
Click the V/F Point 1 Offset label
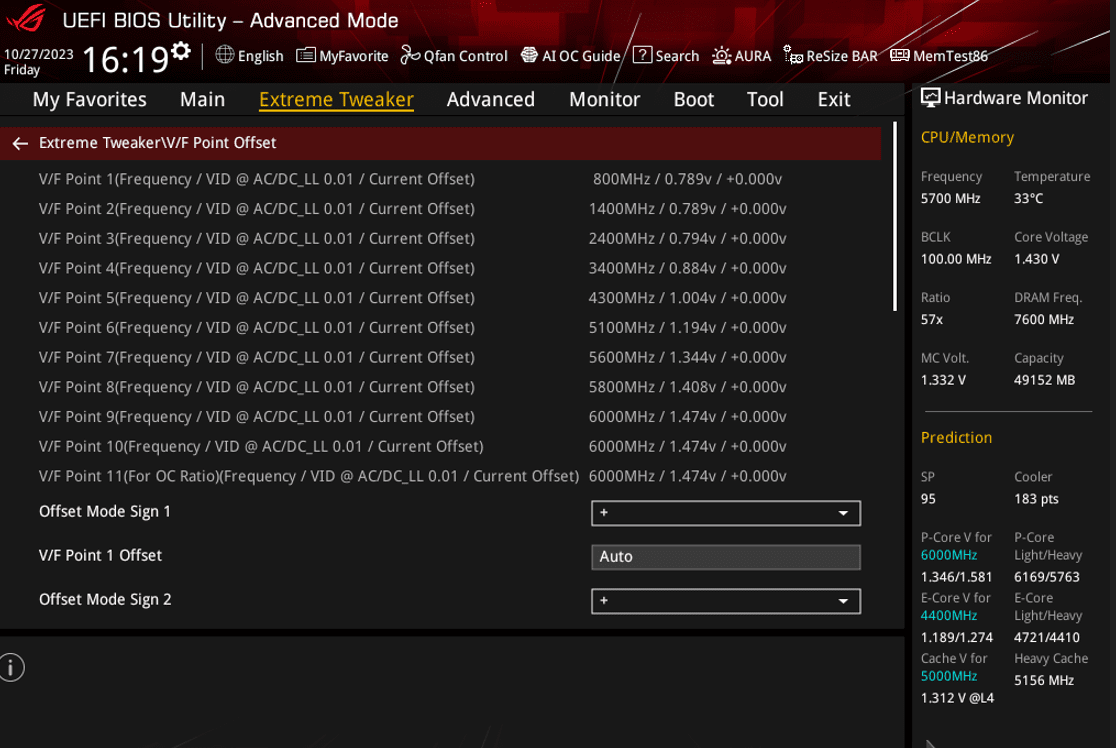point(100,555)
